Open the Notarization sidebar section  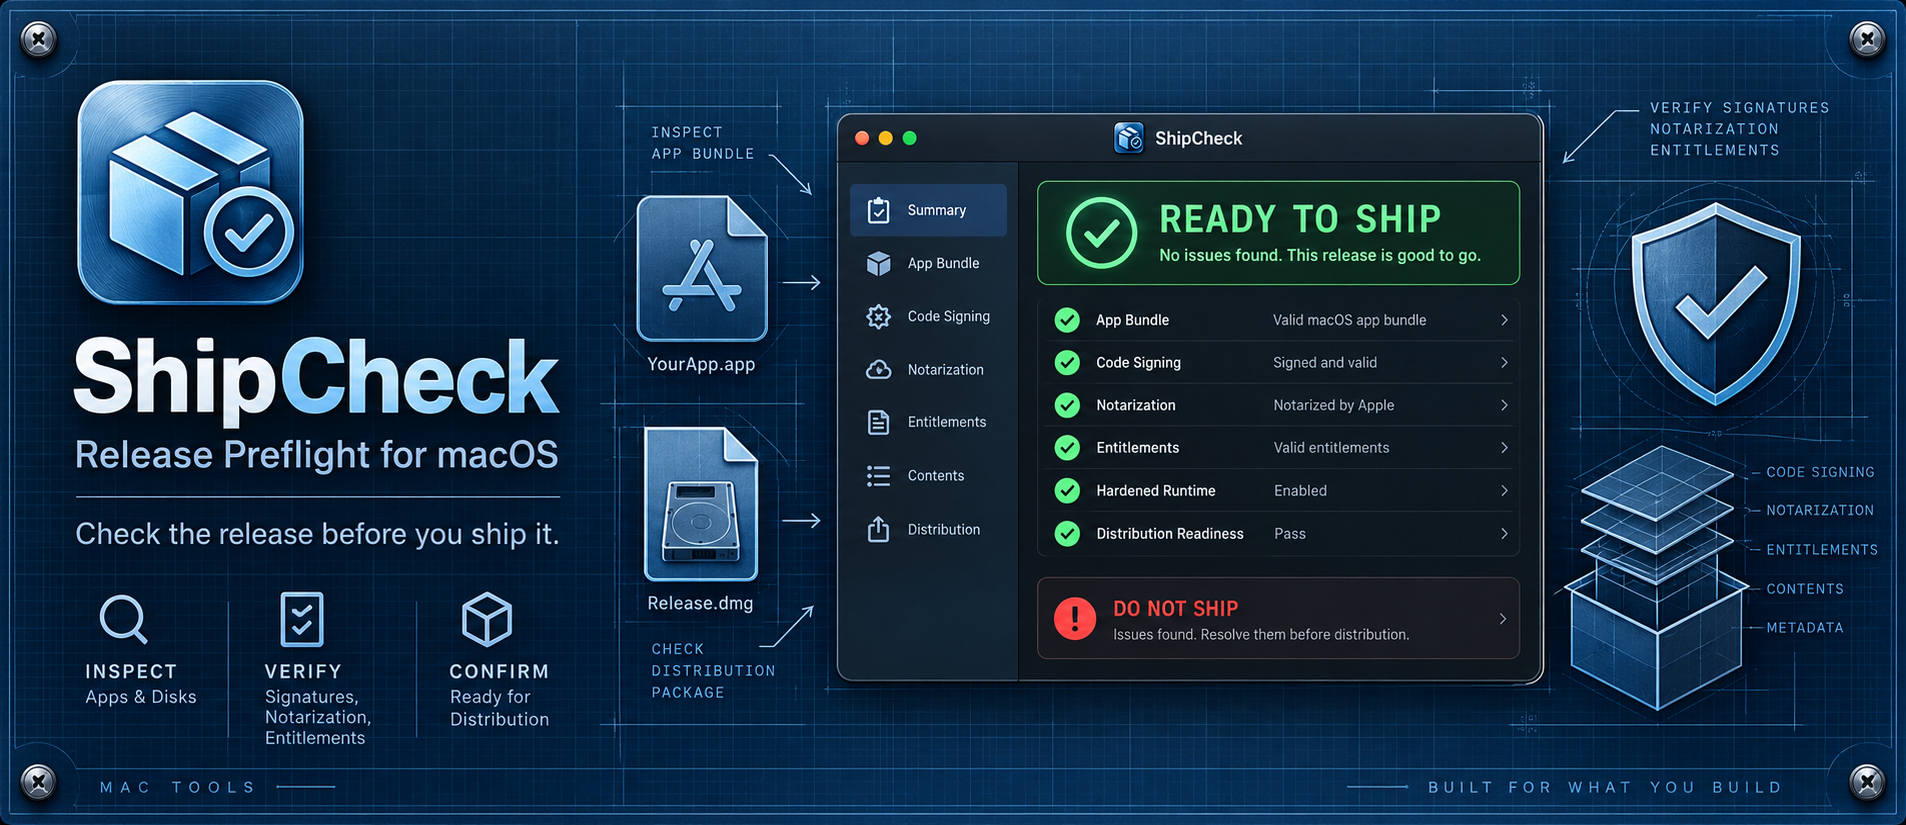point(928,369)
